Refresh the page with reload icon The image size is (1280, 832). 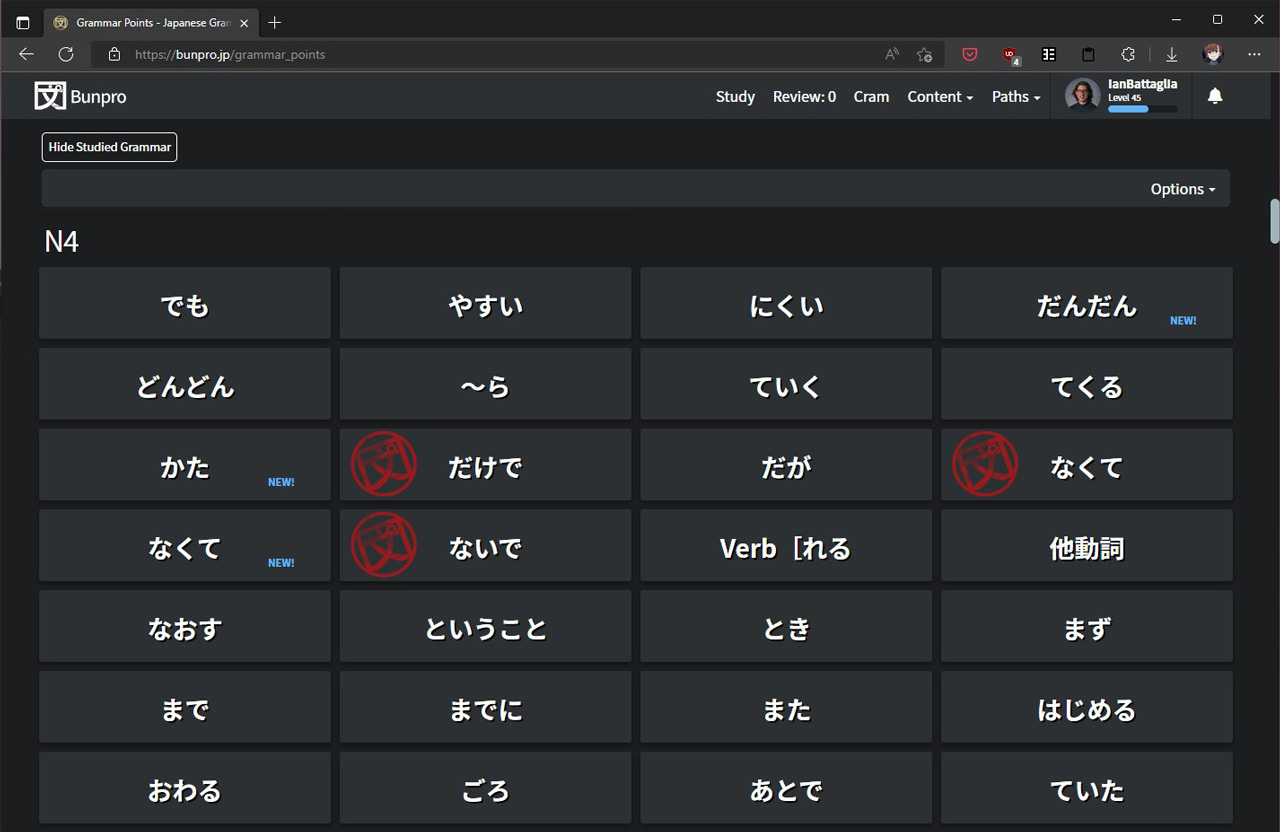[x=66, y=54]
